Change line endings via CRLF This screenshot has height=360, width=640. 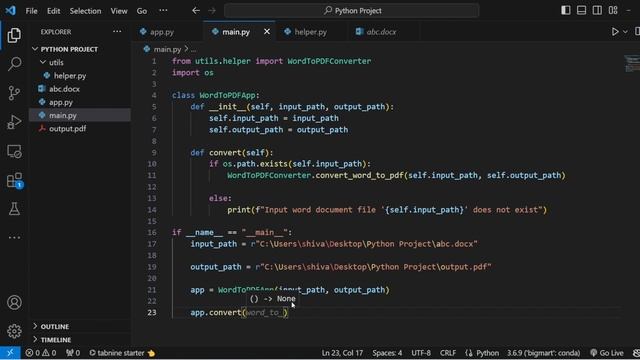pos(448,353)
